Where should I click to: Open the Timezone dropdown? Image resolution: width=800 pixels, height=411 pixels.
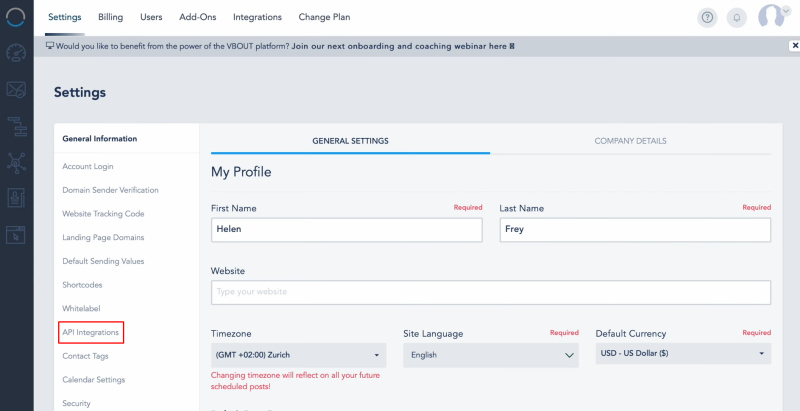pos(298,355)
